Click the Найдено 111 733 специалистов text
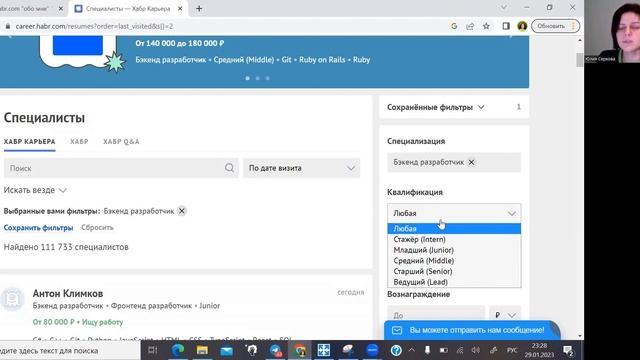The width and height of the screenshot is (640, 360). pyautogui.click(x=66, y=247)
